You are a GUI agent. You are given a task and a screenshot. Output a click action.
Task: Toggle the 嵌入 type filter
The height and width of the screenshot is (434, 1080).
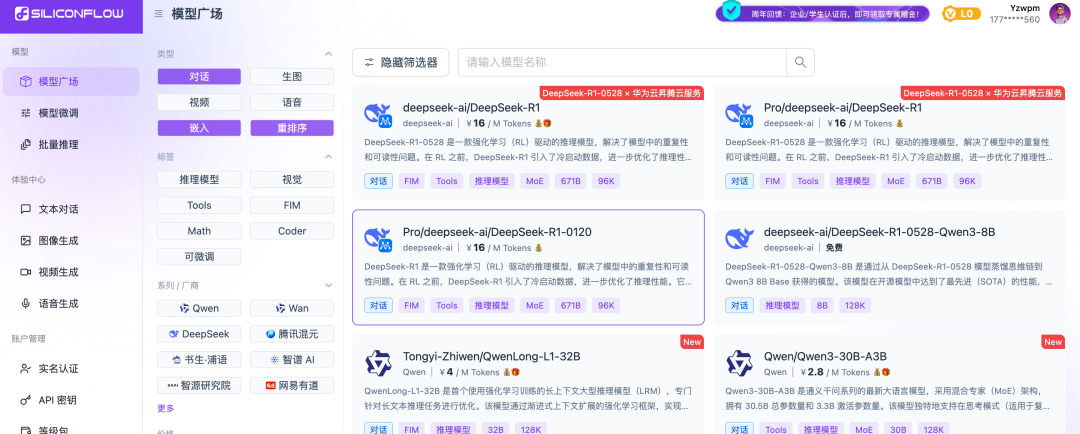tap(199, 128)
